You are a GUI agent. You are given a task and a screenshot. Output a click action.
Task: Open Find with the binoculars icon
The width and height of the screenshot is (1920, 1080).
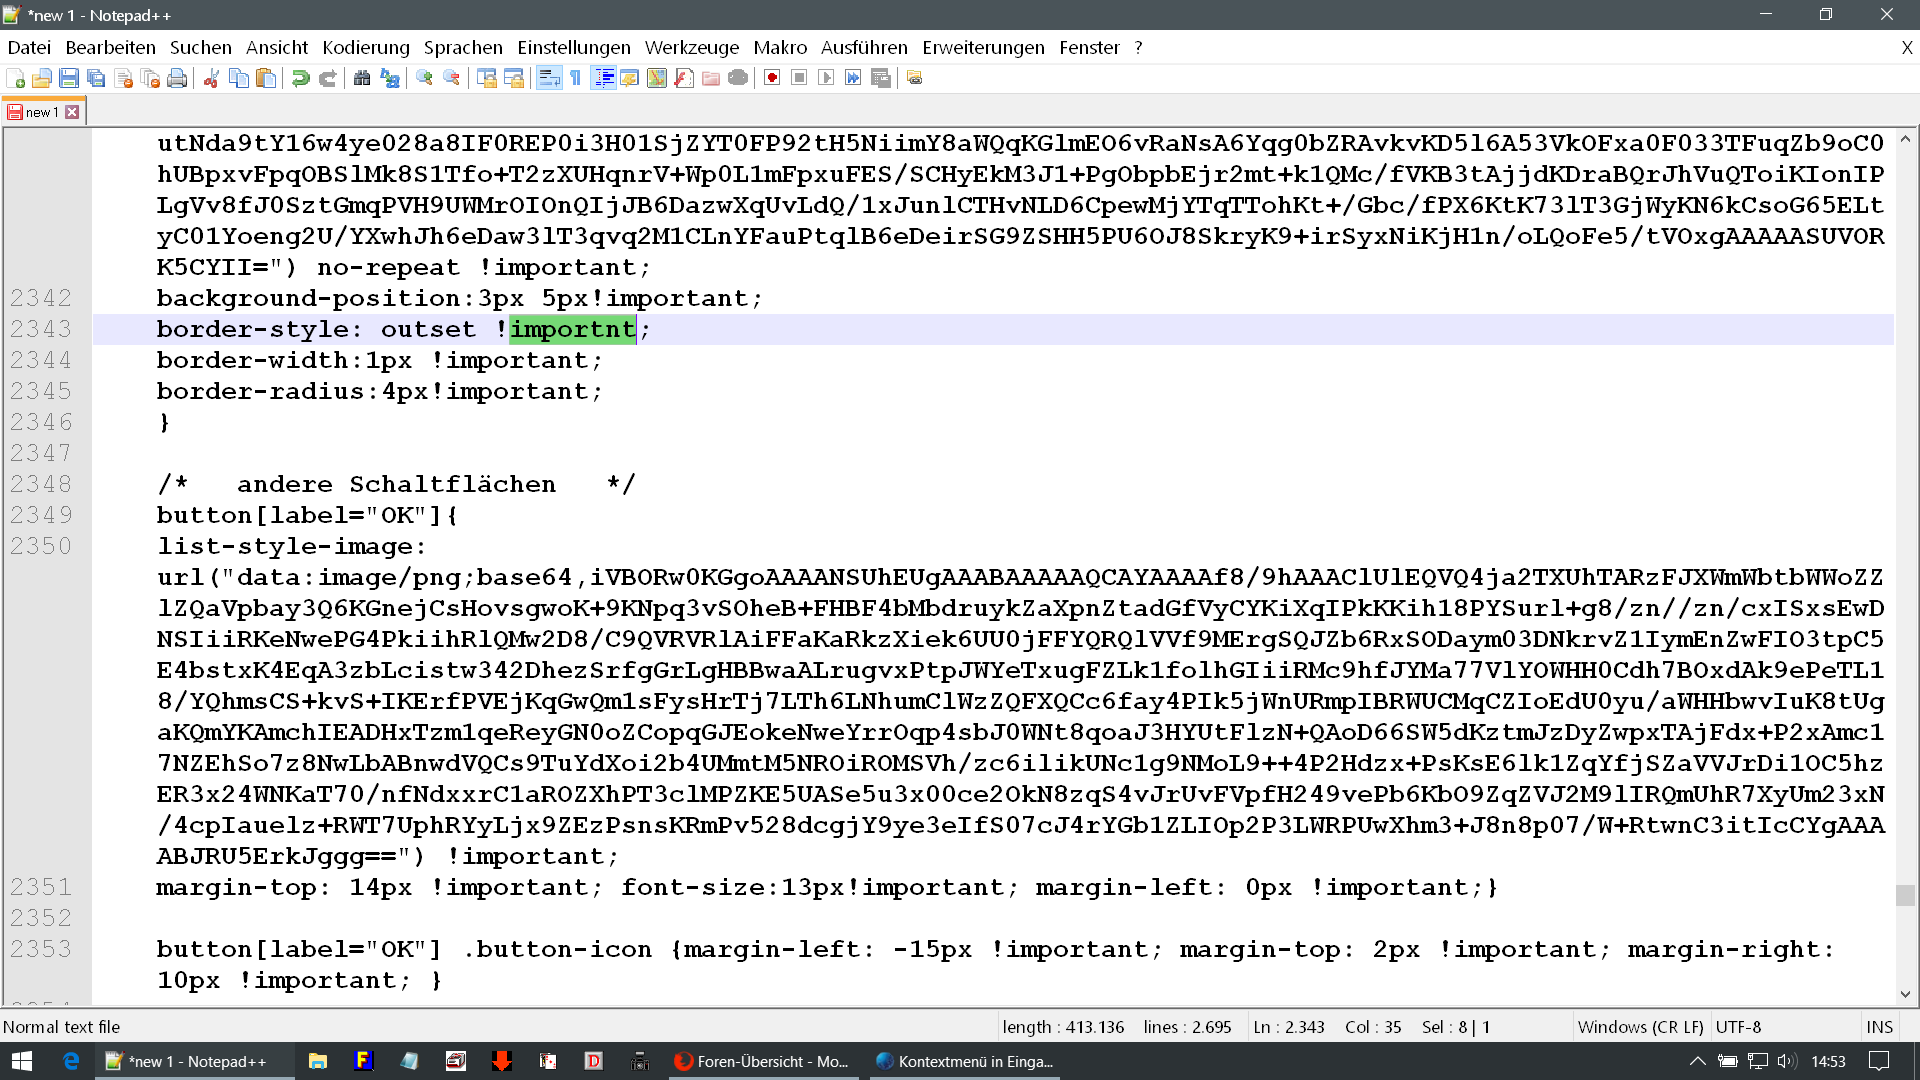362,78
